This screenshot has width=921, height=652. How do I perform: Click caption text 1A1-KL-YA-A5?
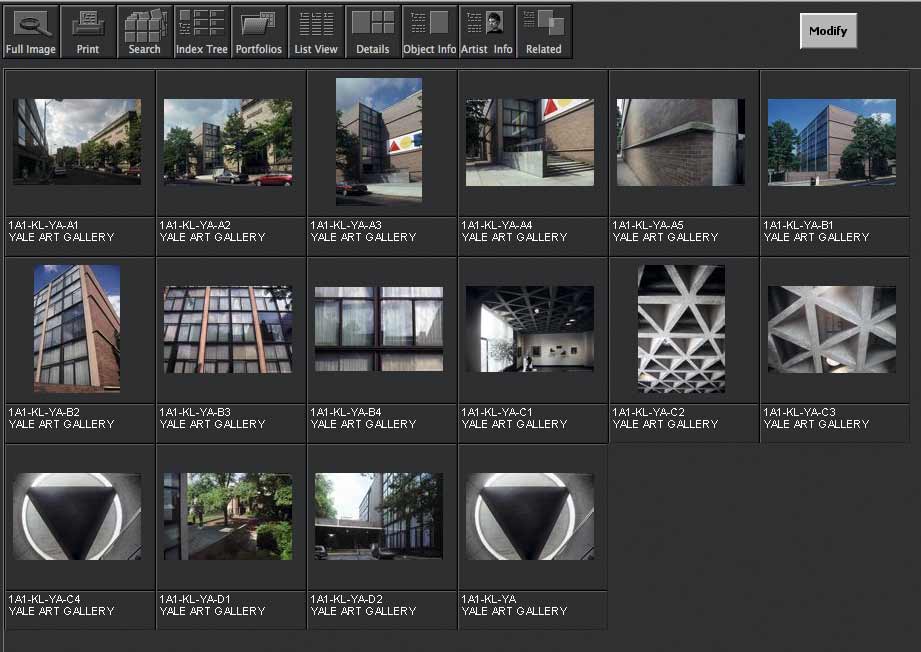[648, 225]
